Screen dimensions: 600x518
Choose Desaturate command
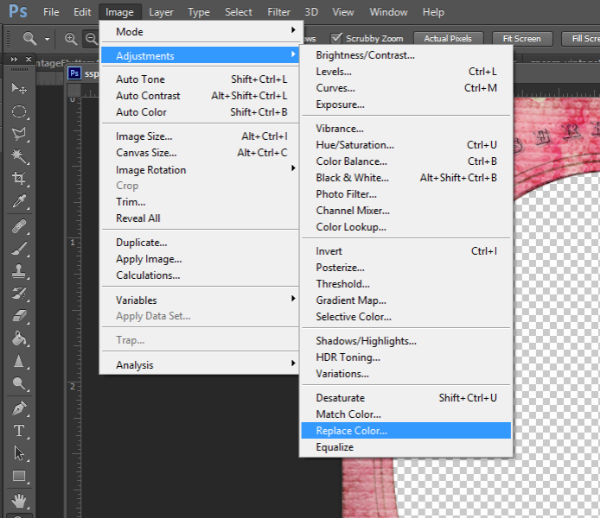pos(406,397)
